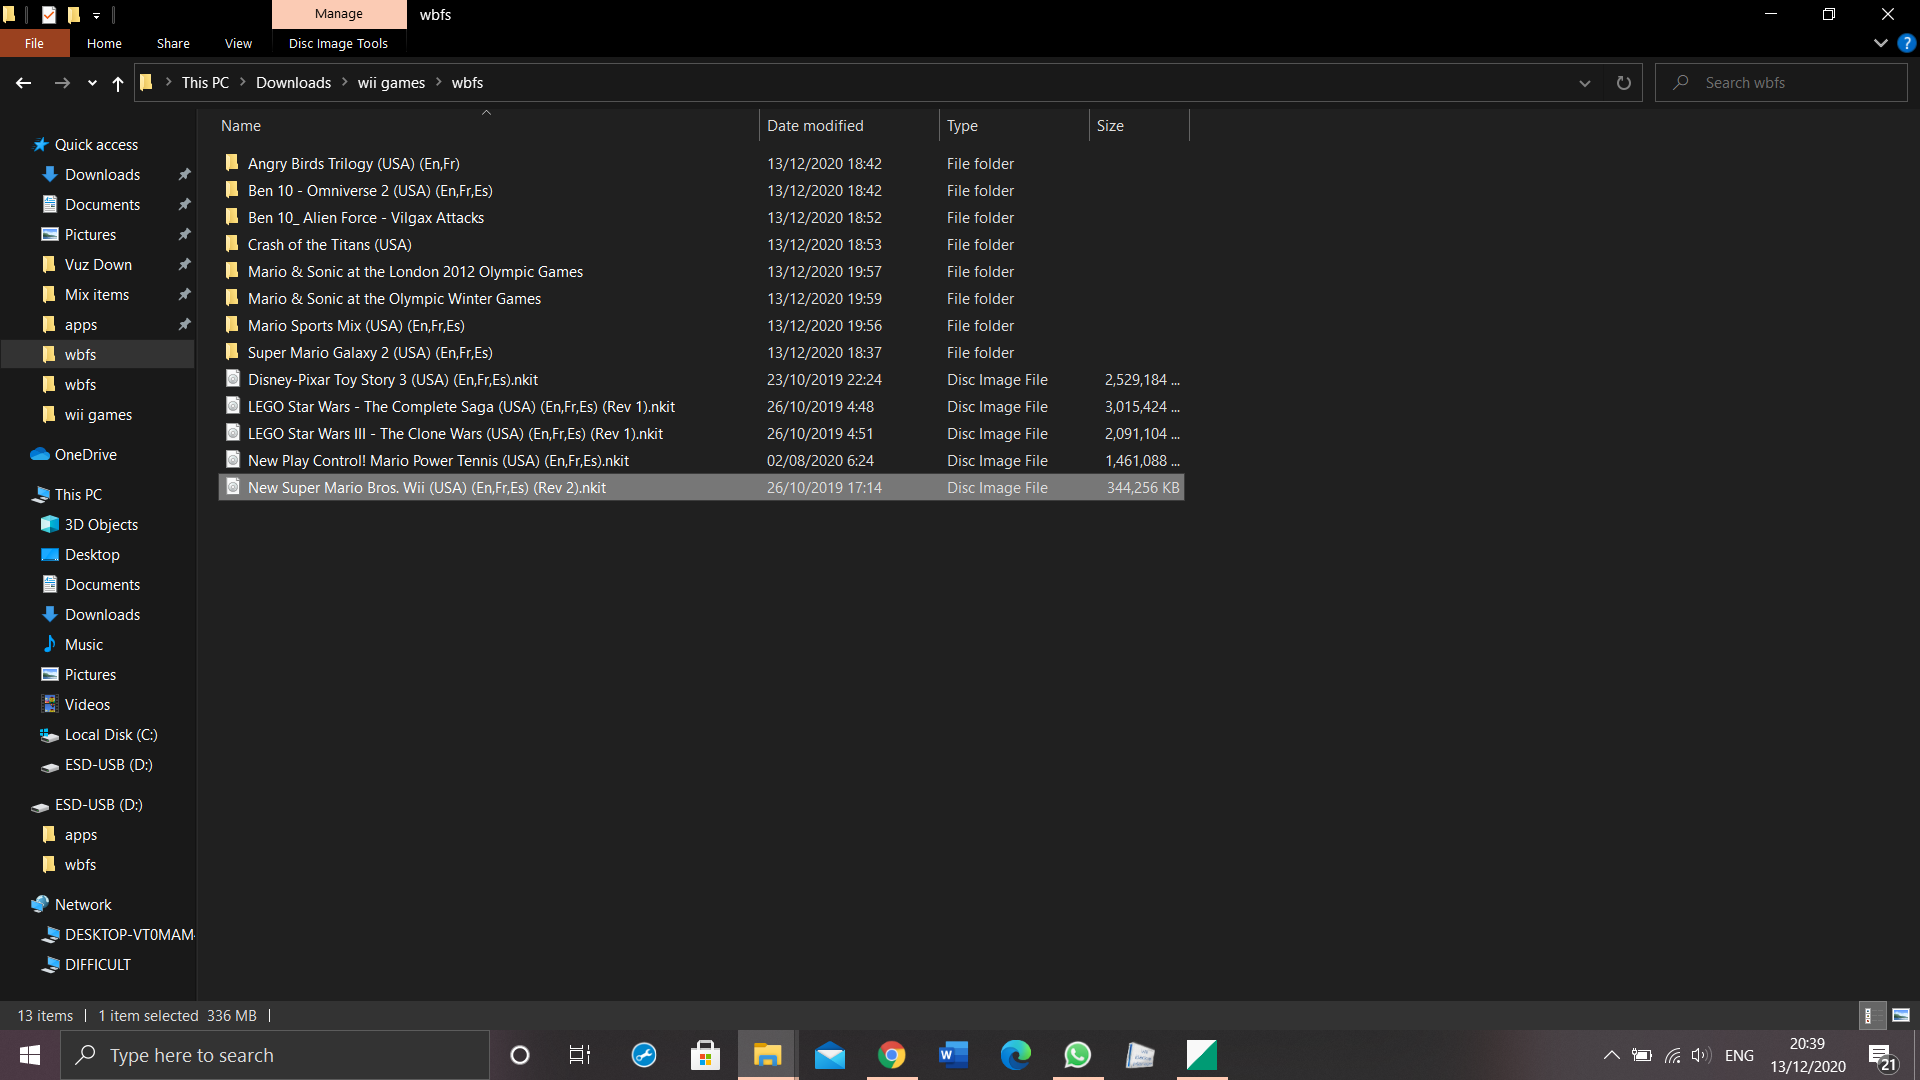The width and height of the screenshot is (1920, 1080).
Task: Sort files by Date modified
Action: (850, 125)
